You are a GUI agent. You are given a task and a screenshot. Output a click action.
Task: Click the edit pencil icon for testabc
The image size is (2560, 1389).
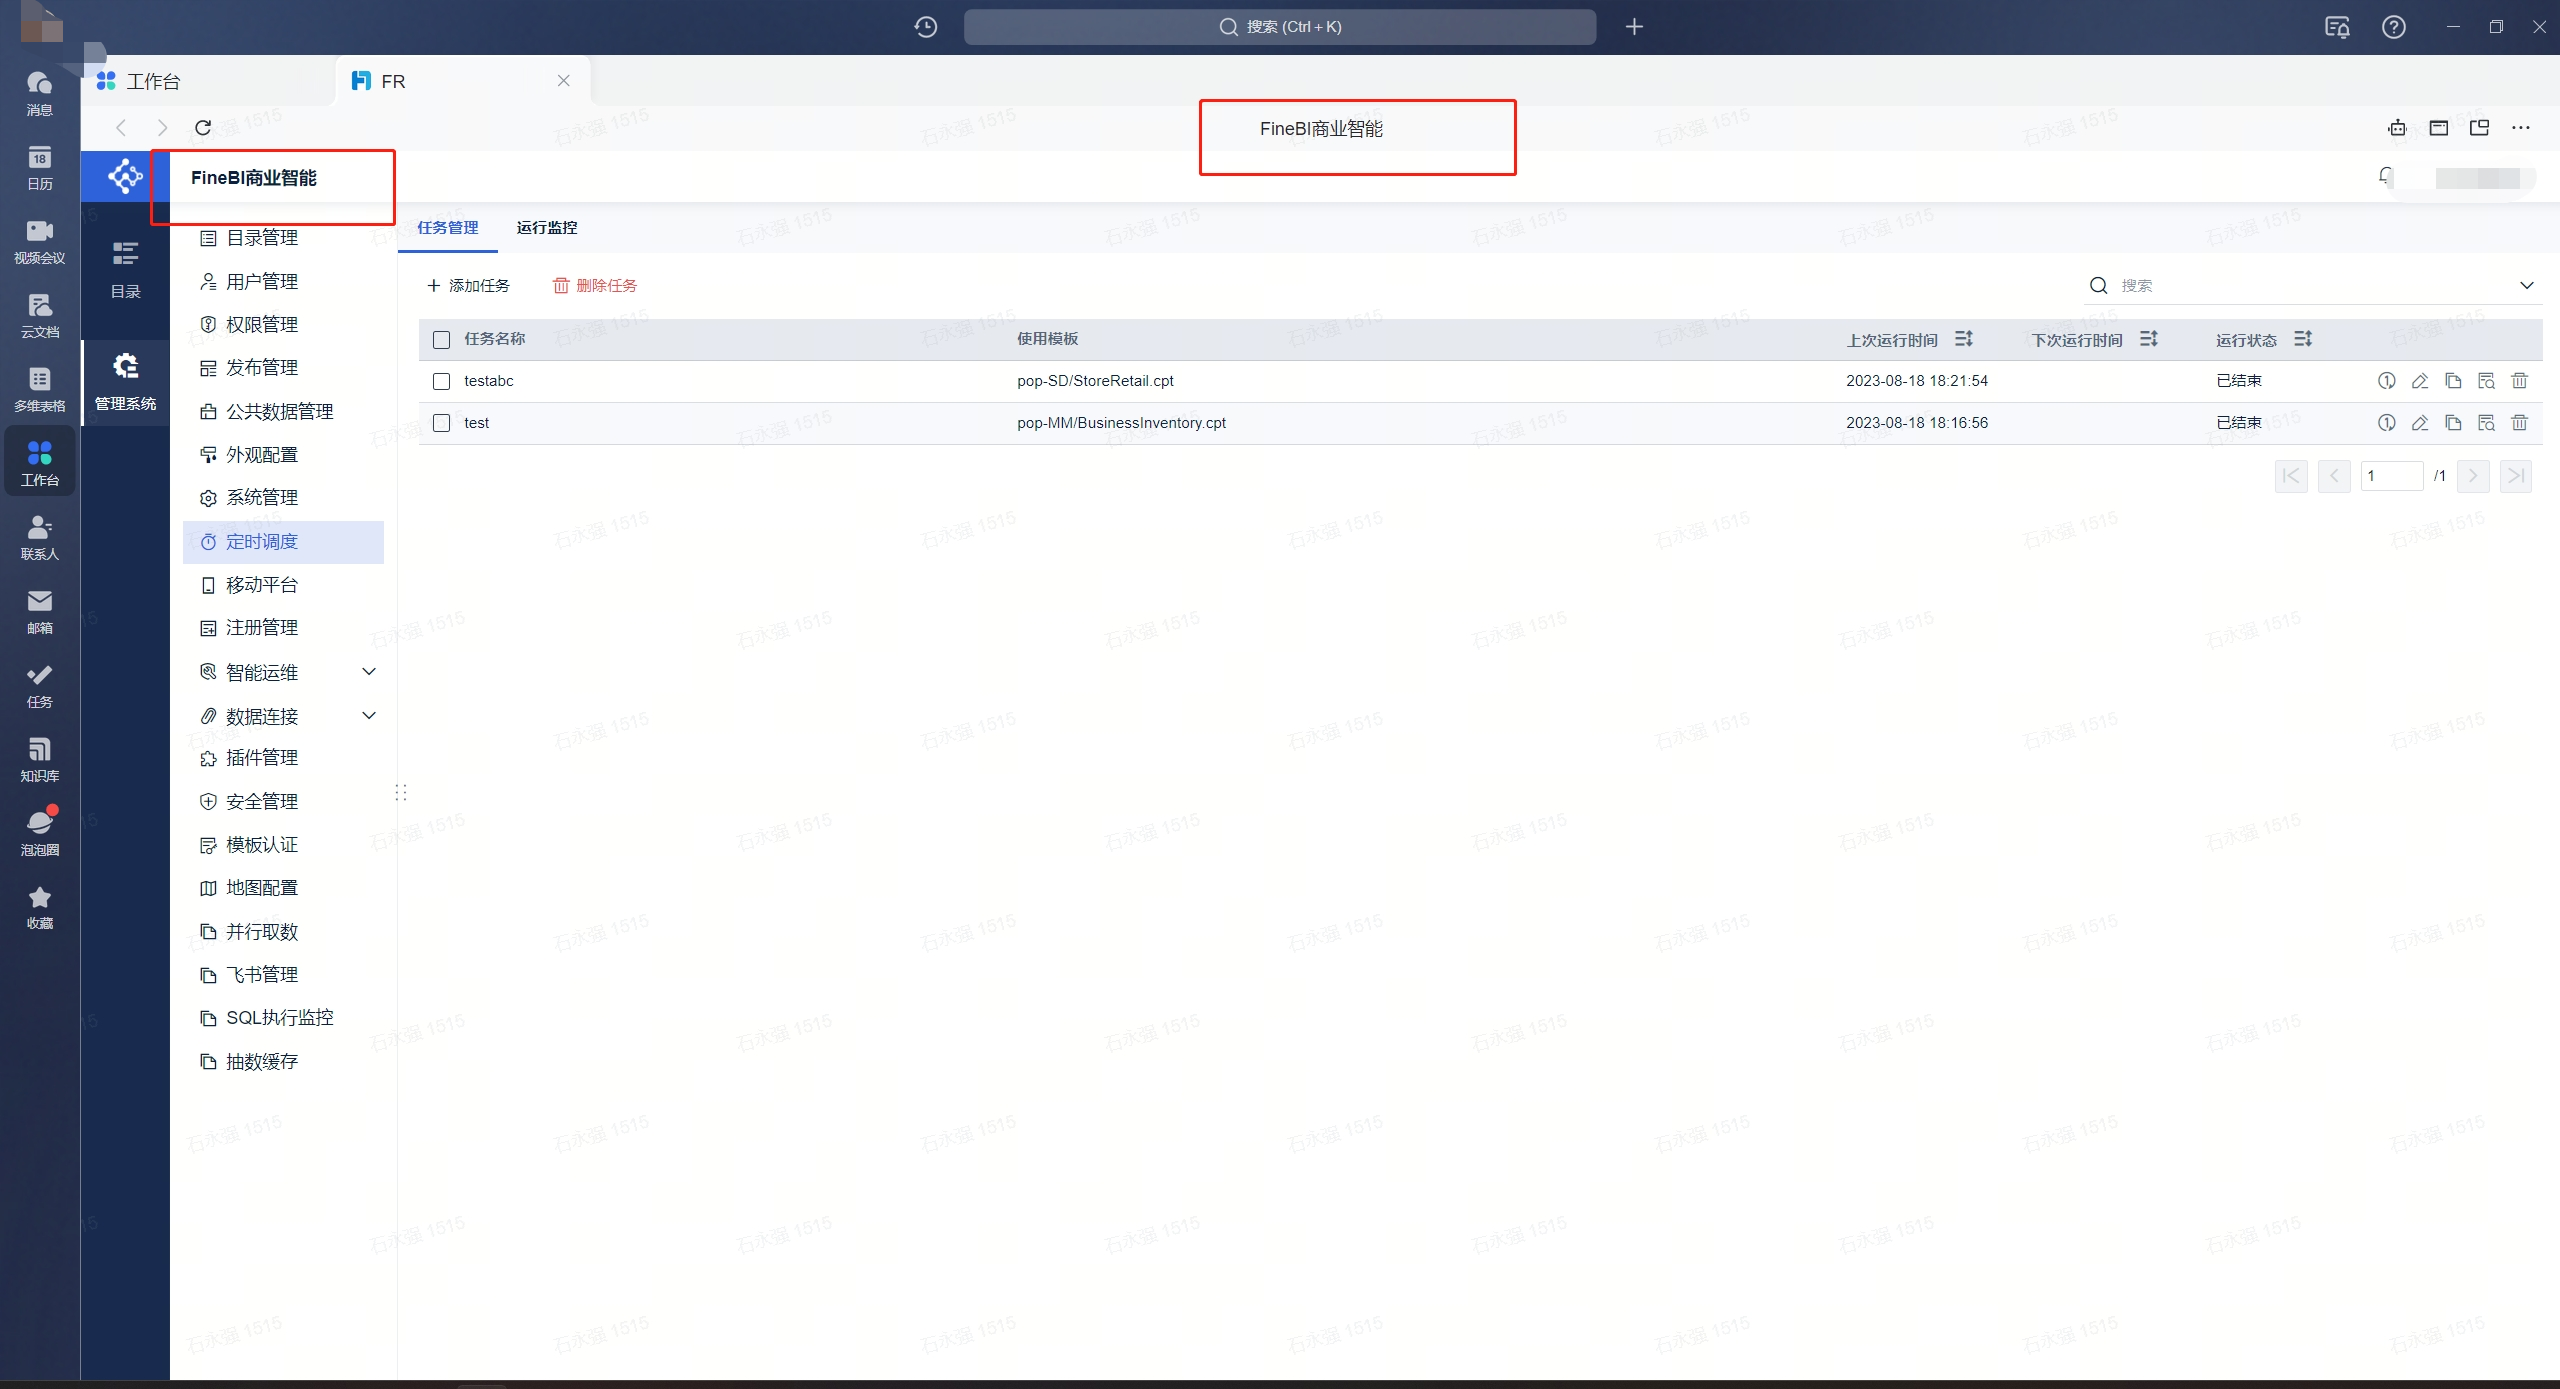click(x=2420, y=381)
